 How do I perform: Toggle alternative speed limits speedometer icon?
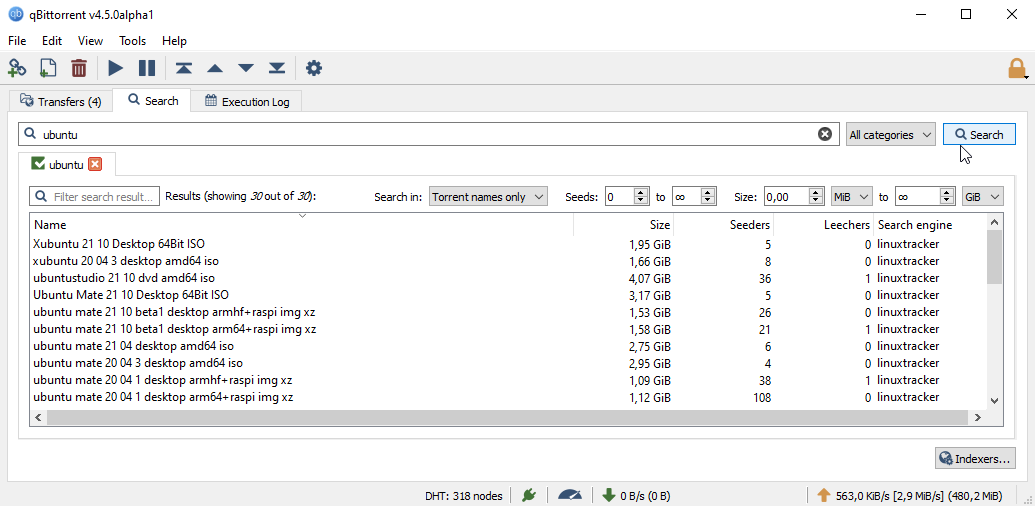coord(570,494)
